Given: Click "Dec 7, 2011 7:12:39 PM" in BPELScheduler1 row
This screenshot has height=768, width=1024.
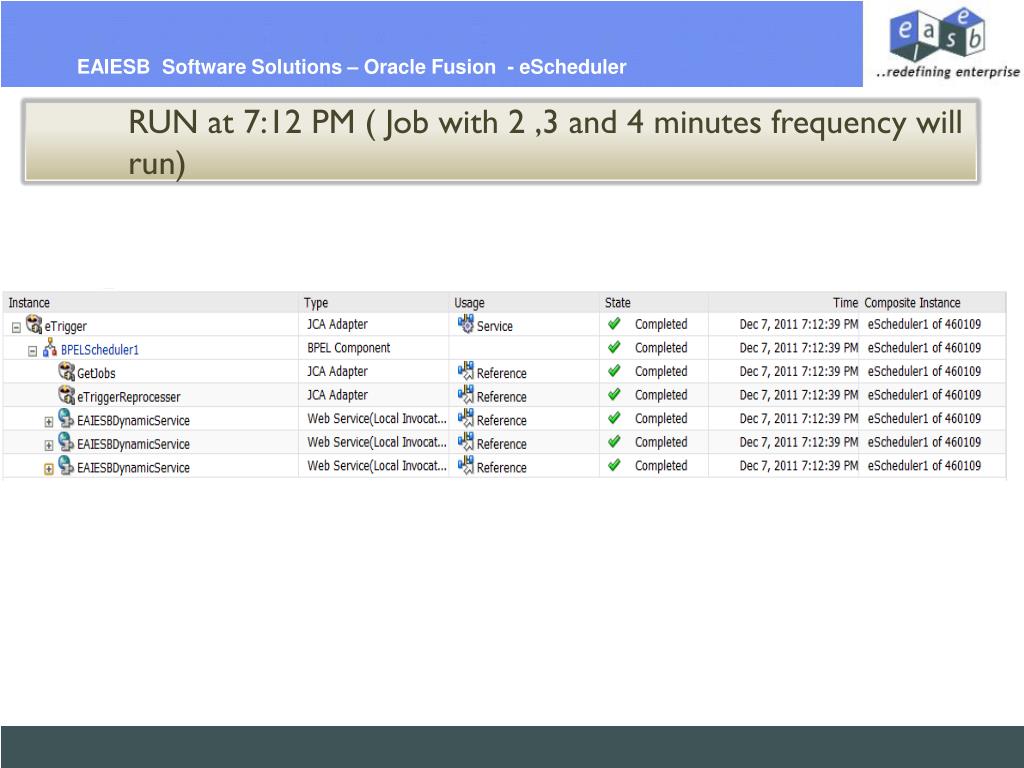Looking at the screenshot, I should [799, 348].
